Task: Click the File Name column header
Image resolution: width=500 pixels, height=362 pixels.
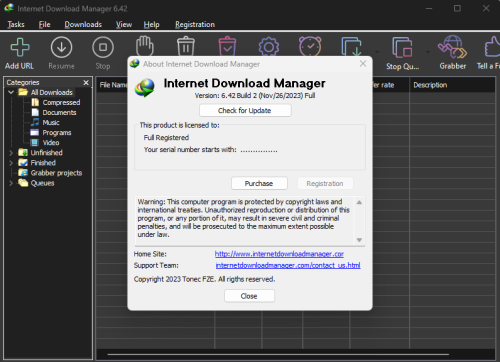Action: tap(113, 85)
